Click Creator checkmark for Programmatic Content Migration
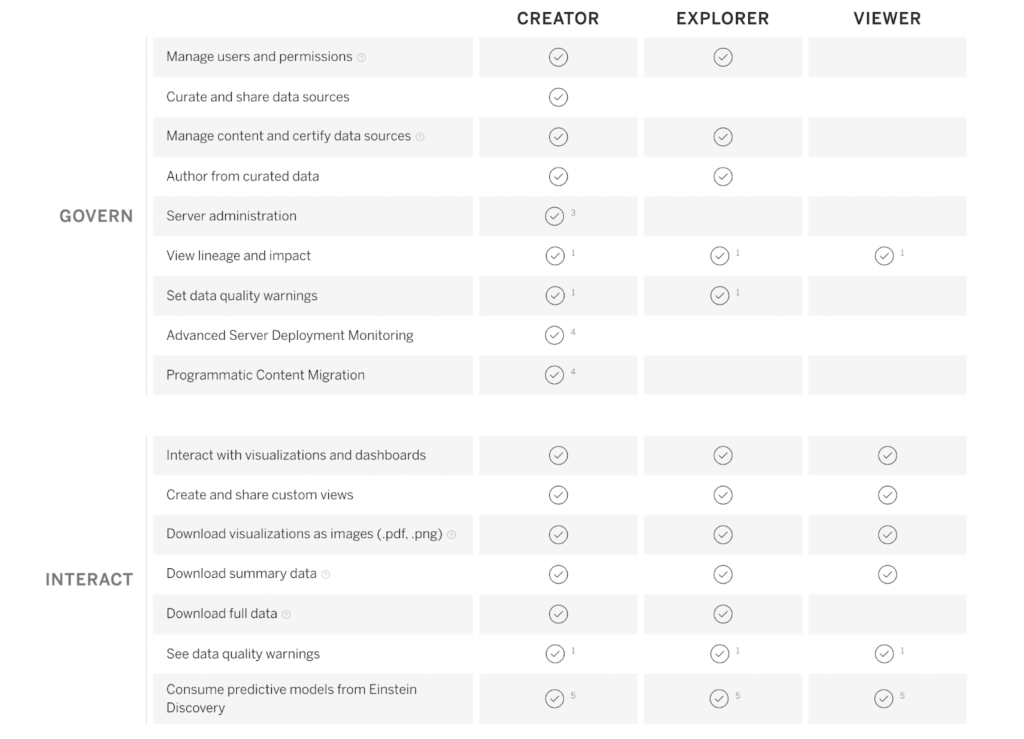1024x739 pixels. tap(554, 375)
